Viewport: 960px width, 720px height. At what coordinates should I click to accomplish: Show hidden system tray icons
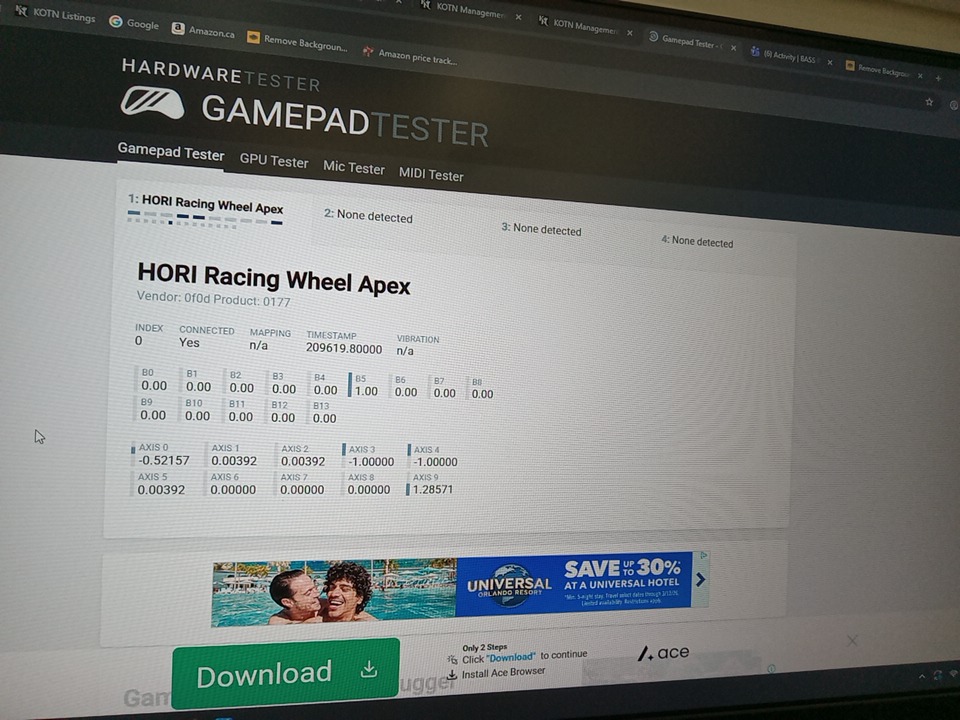coord(922,677)
